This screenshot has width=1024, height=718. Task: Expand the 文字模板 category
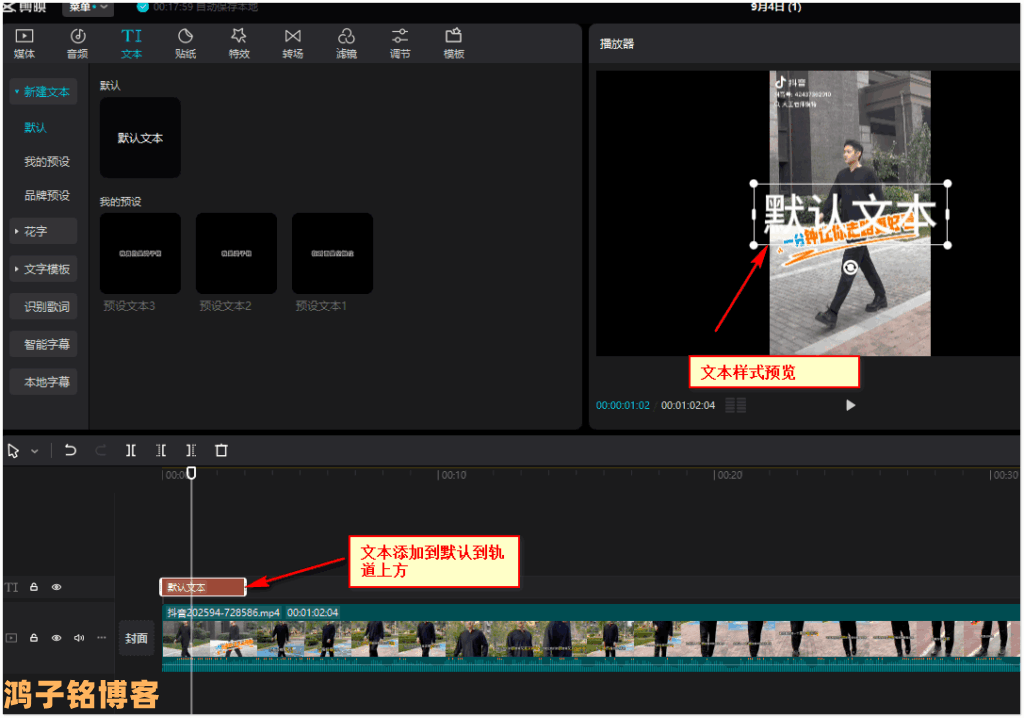coord(43,269)
